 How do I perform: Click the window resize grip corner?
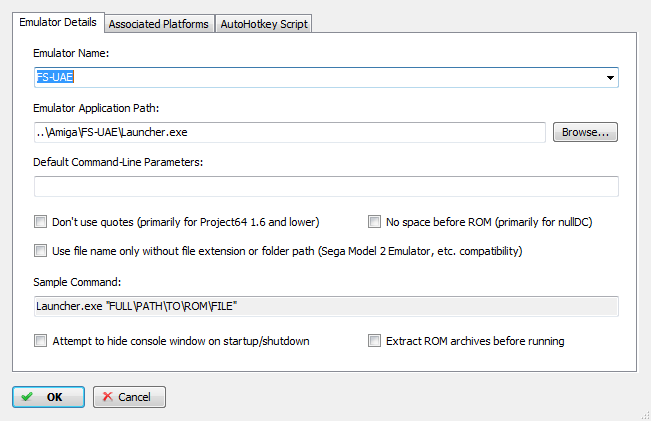click(x=645, y=415)
